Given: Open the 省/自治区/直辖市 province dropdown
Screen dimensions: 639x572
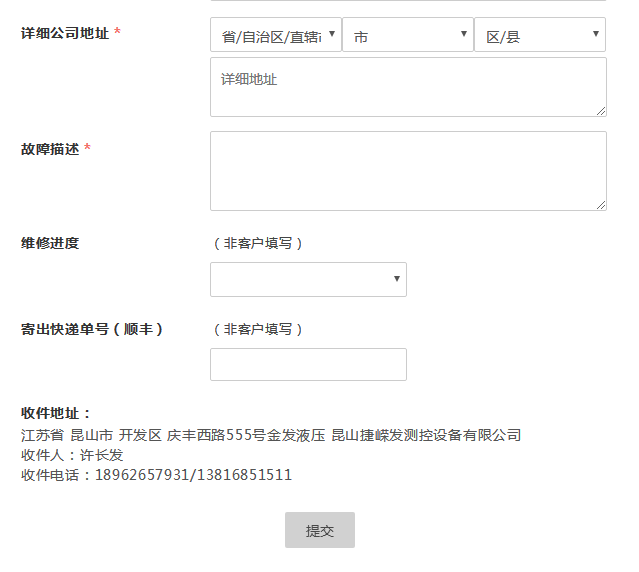Looking at the screenshot, I should click(x=275, y=36).
